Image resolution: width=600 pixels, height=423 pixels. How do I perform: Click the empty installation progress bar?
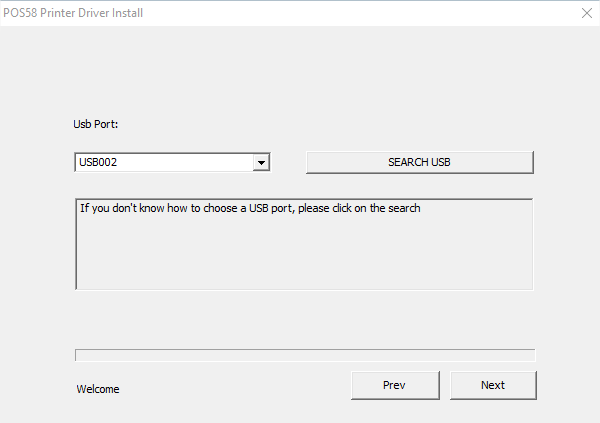305,355
